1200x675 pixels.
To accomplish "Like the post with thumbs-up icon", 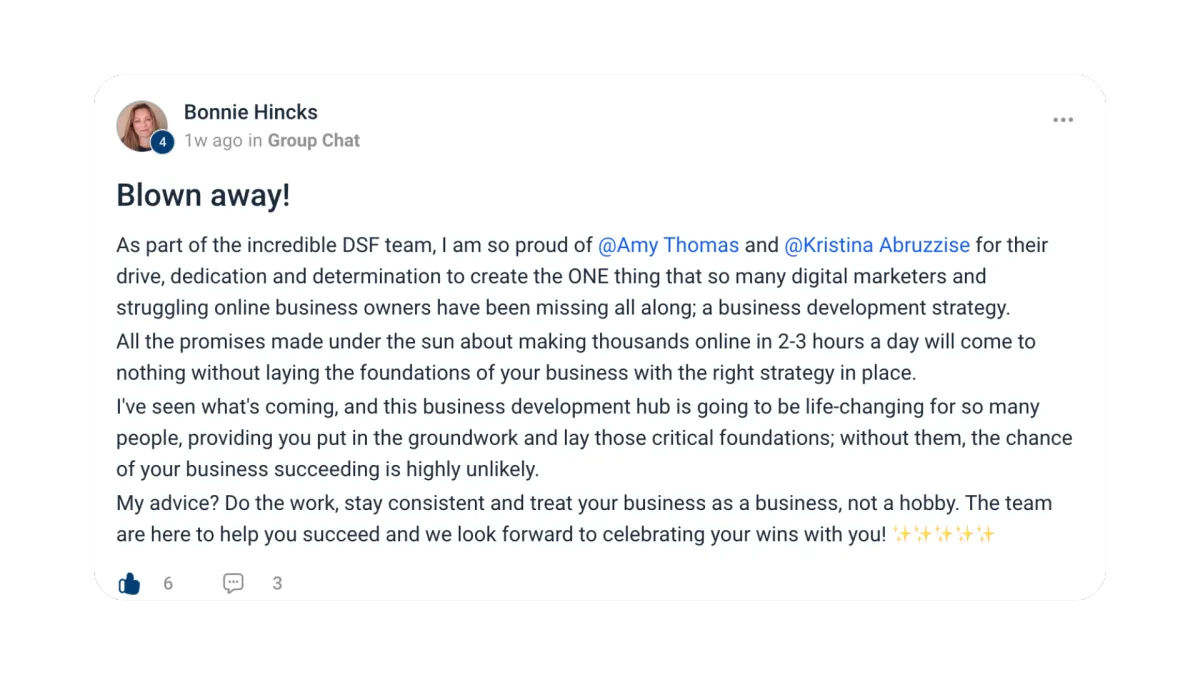I will 130,583.
